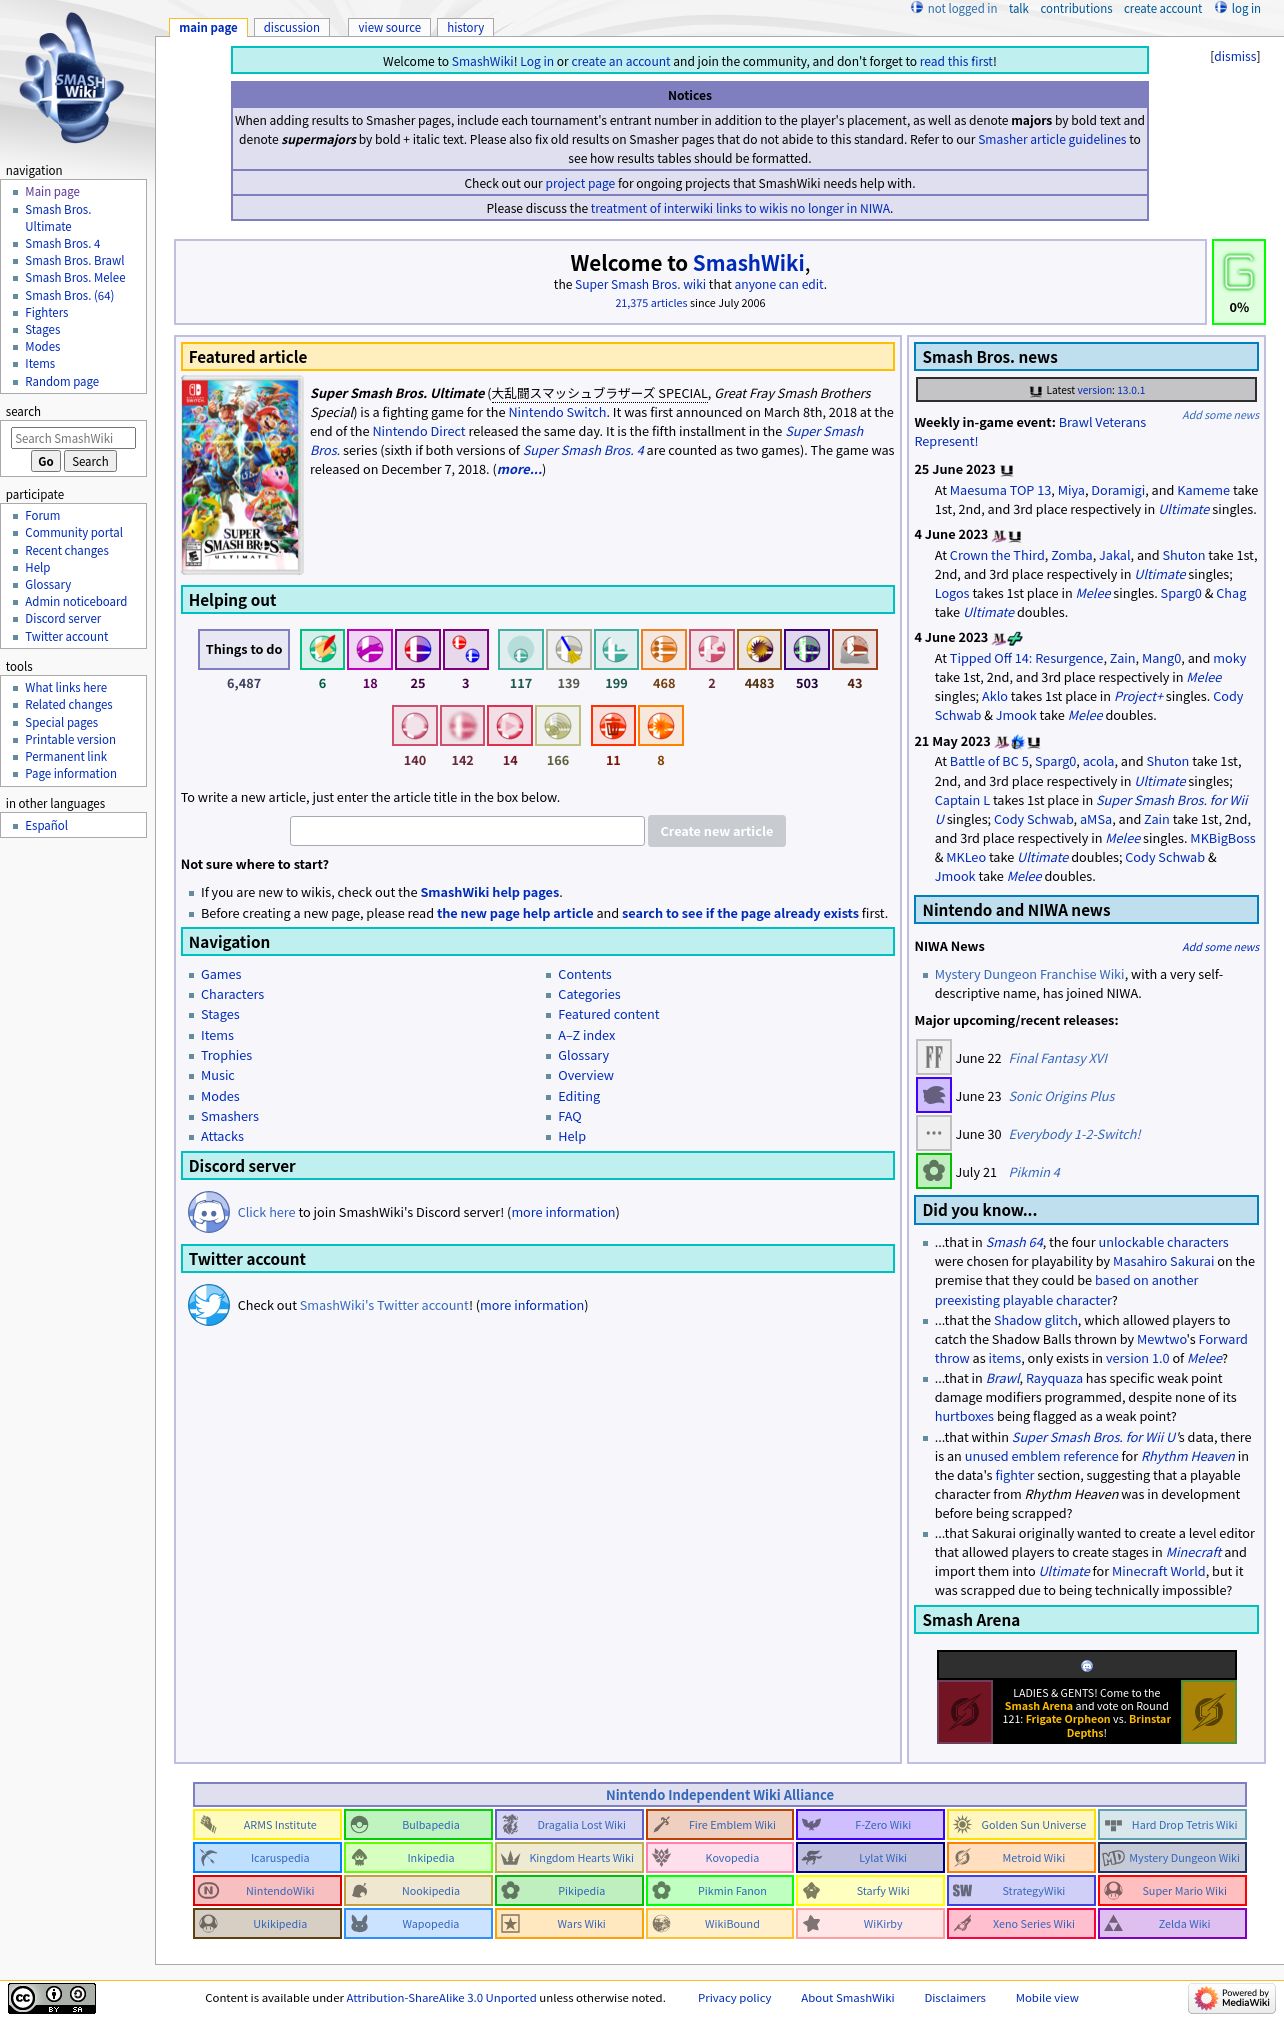Click the 21,375 articles link
1284x2017 pixels.
coord(651,303)
